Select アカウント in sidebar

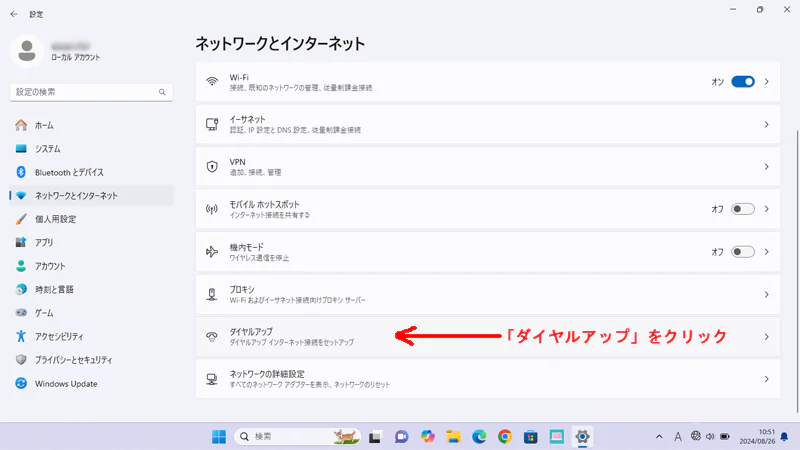pyautogui.click(x=92, y=266)
